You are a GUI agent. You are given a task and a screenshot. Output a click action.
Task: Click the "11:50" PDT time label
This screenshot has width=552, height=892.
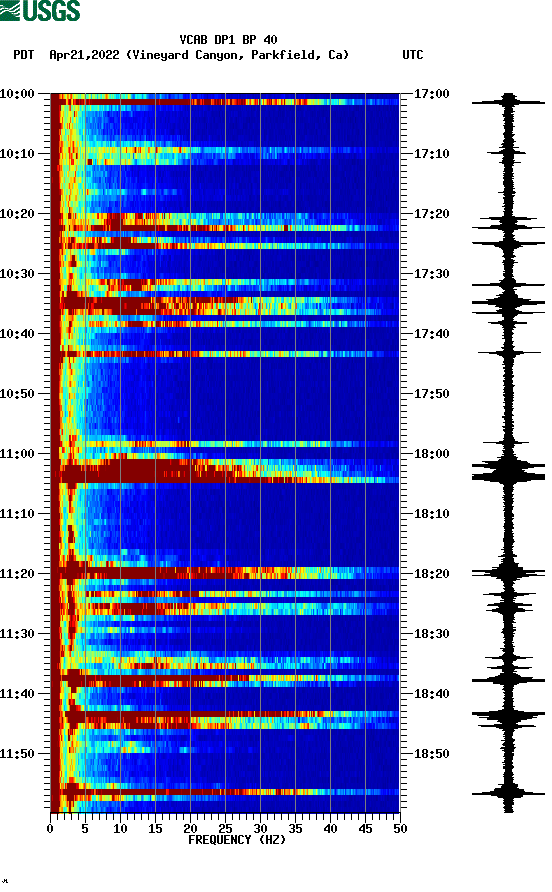click(17, 754)
